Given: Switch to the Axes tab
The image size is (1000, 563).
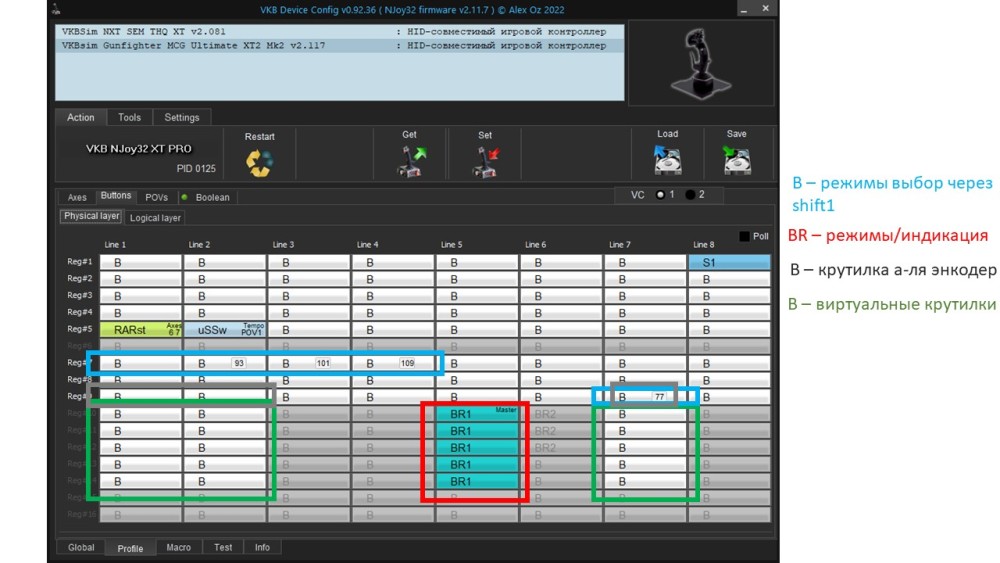Looking at the screenshot, I should point(77,197).
